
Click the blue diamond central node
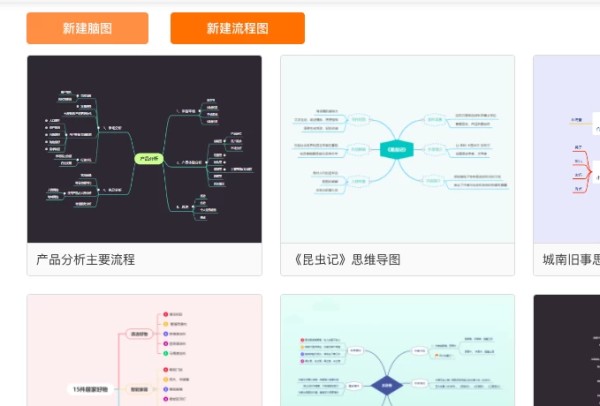coord(387,384)
